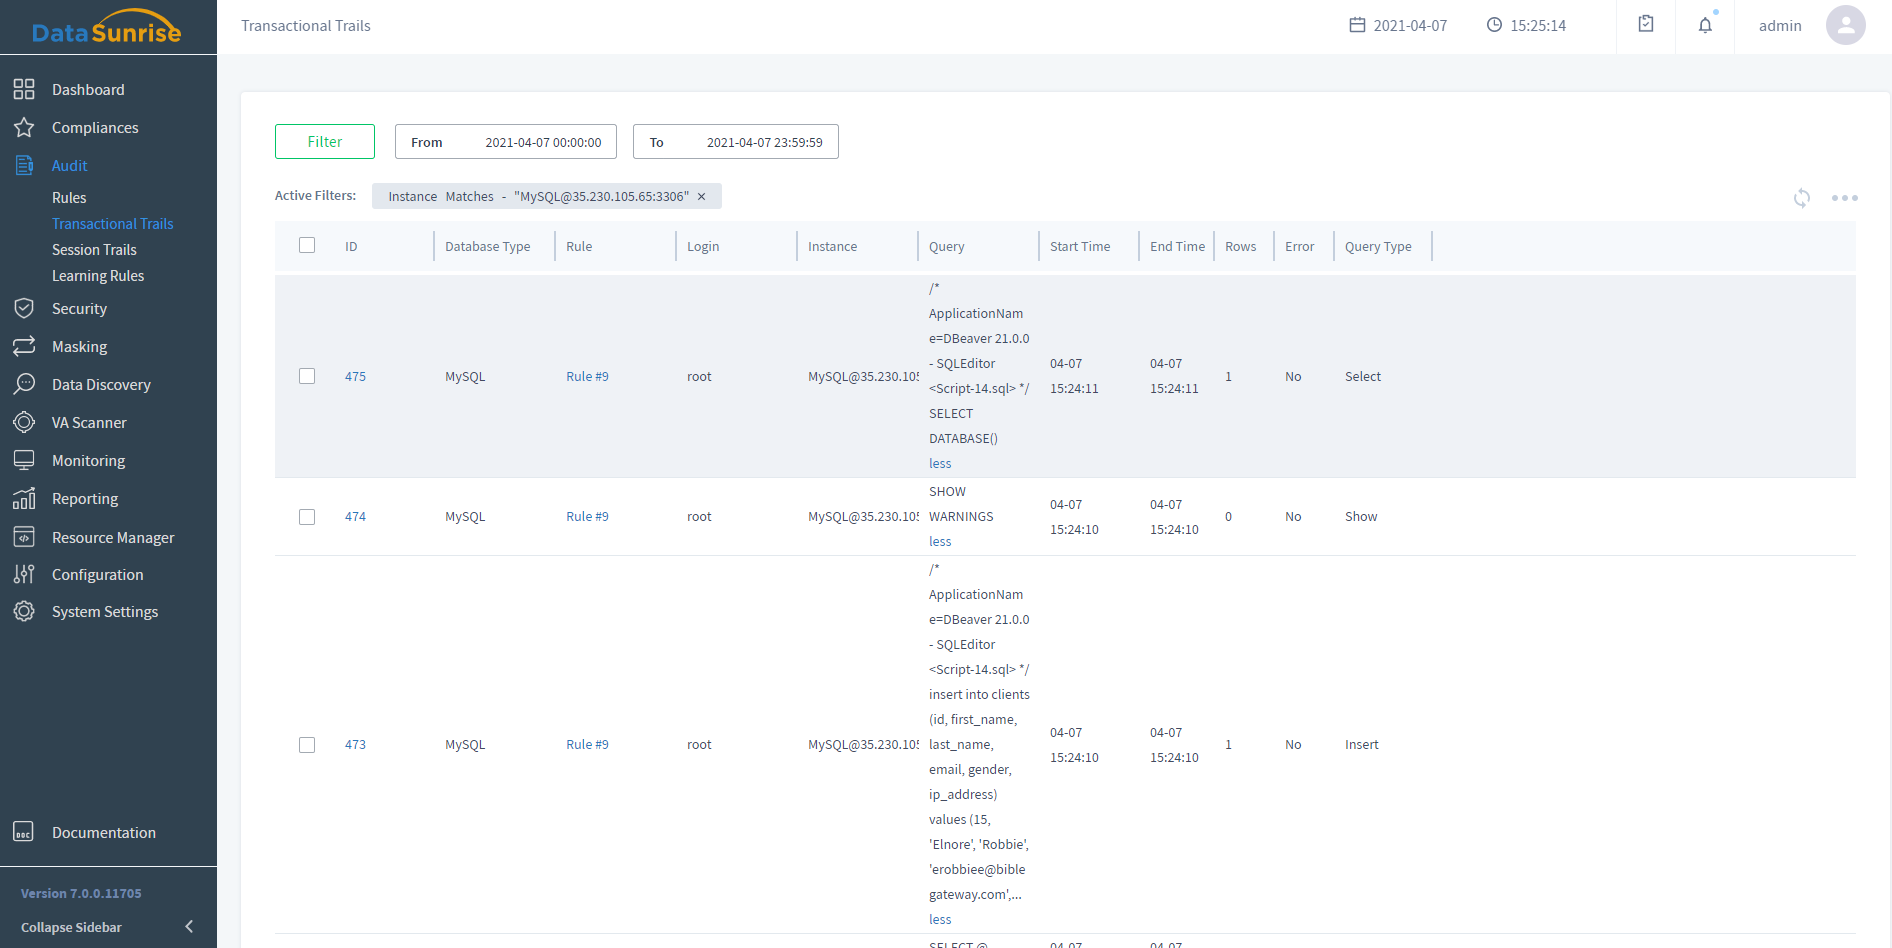Remove the Instance Matches active filter
This screenshot has height=948, width=1892.
702,197
